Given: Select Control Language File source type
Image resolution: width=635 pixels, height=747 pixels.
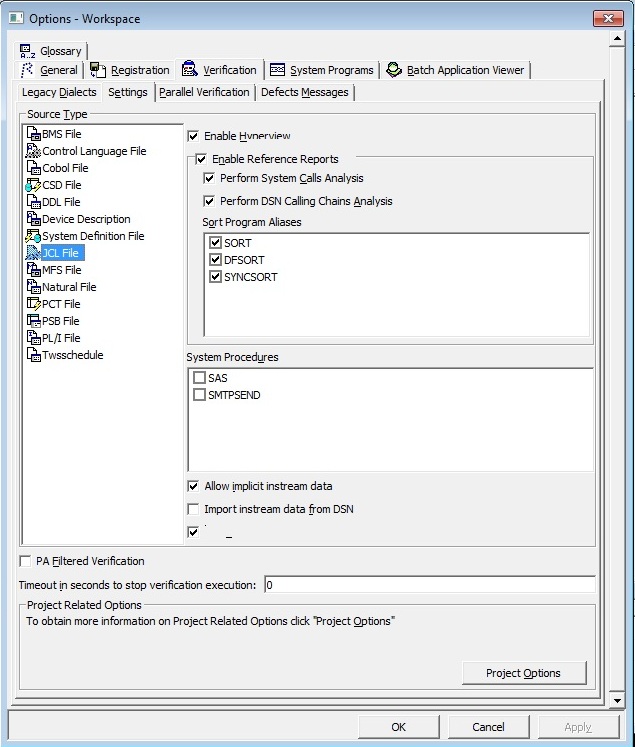Looking at the screenshot, I should click(x=94, y=151).
